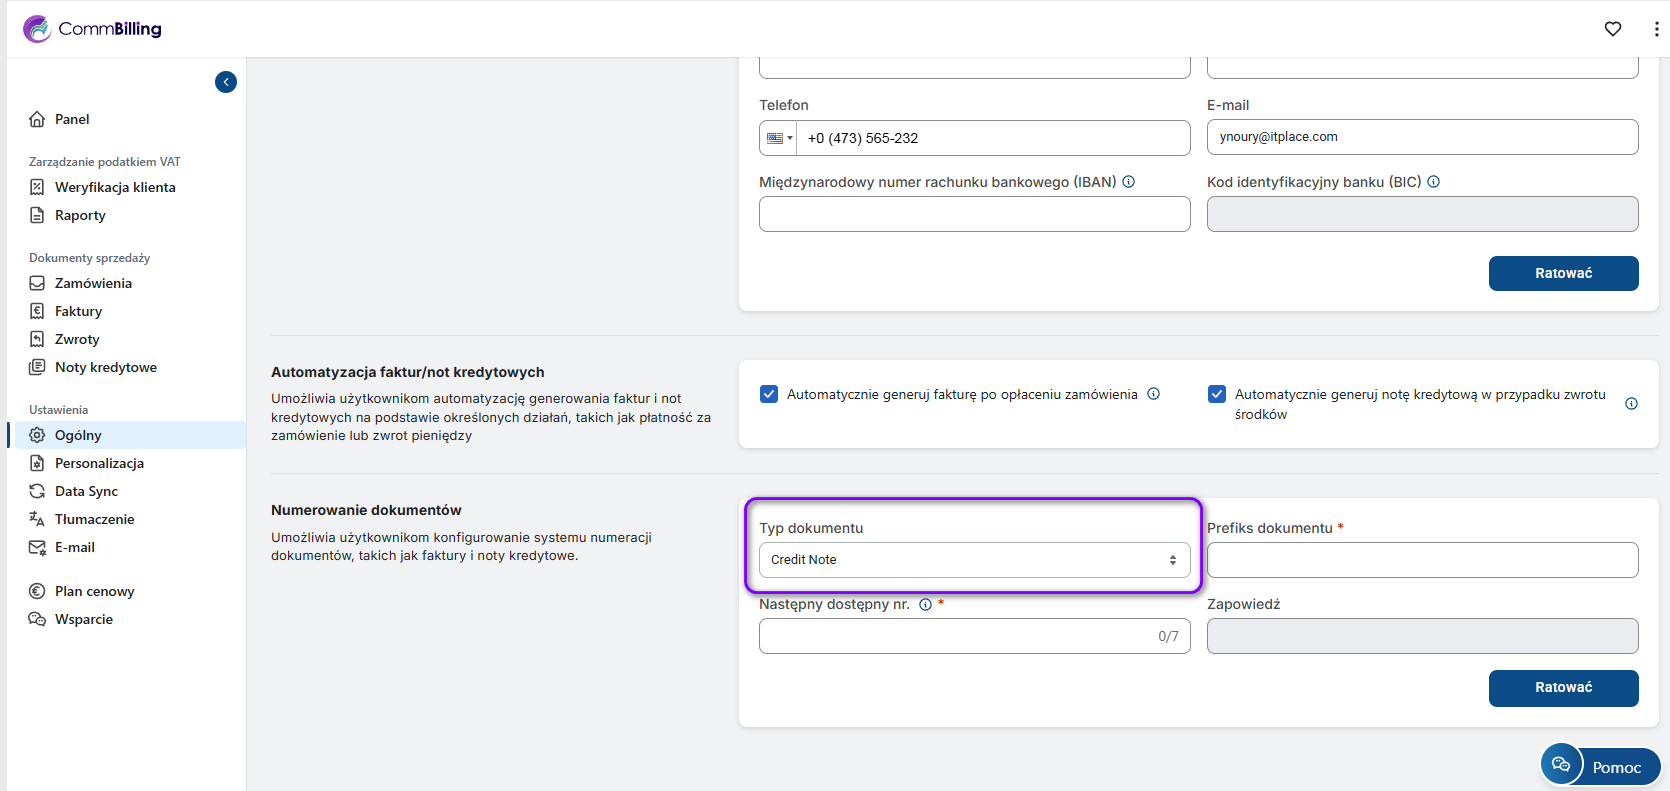Click info icon beside credit note checkbox
Screen dimensions: 1670x791
pos(1631,404)
